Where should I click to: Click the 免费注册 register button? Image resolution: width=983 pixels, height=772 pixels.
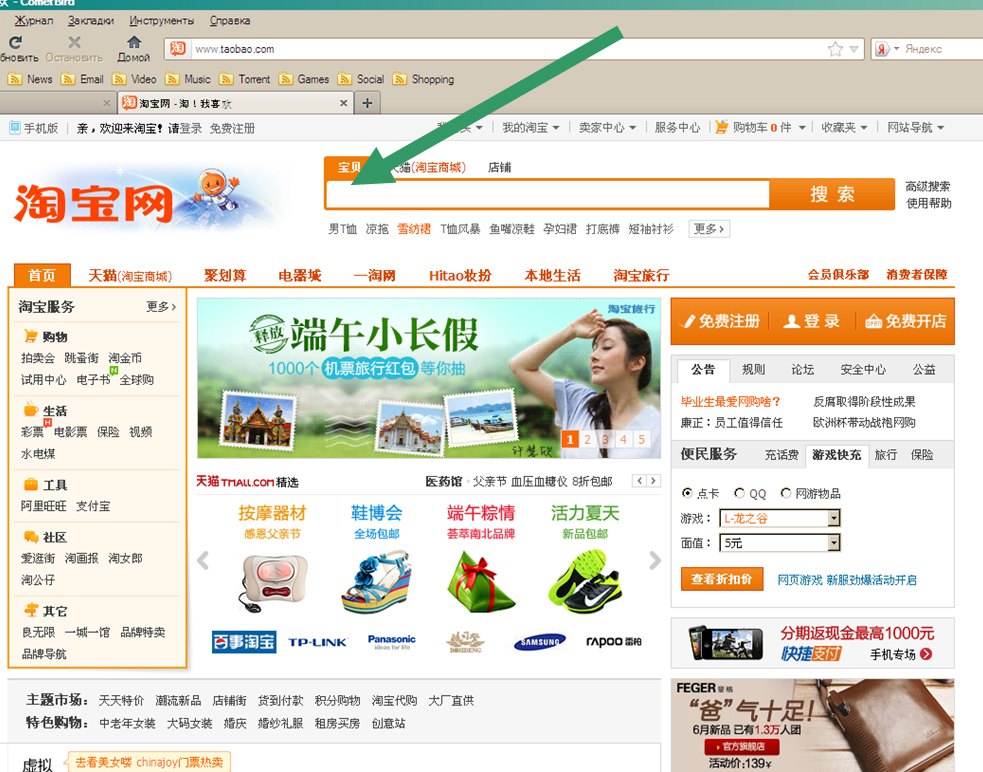(721, 321)
